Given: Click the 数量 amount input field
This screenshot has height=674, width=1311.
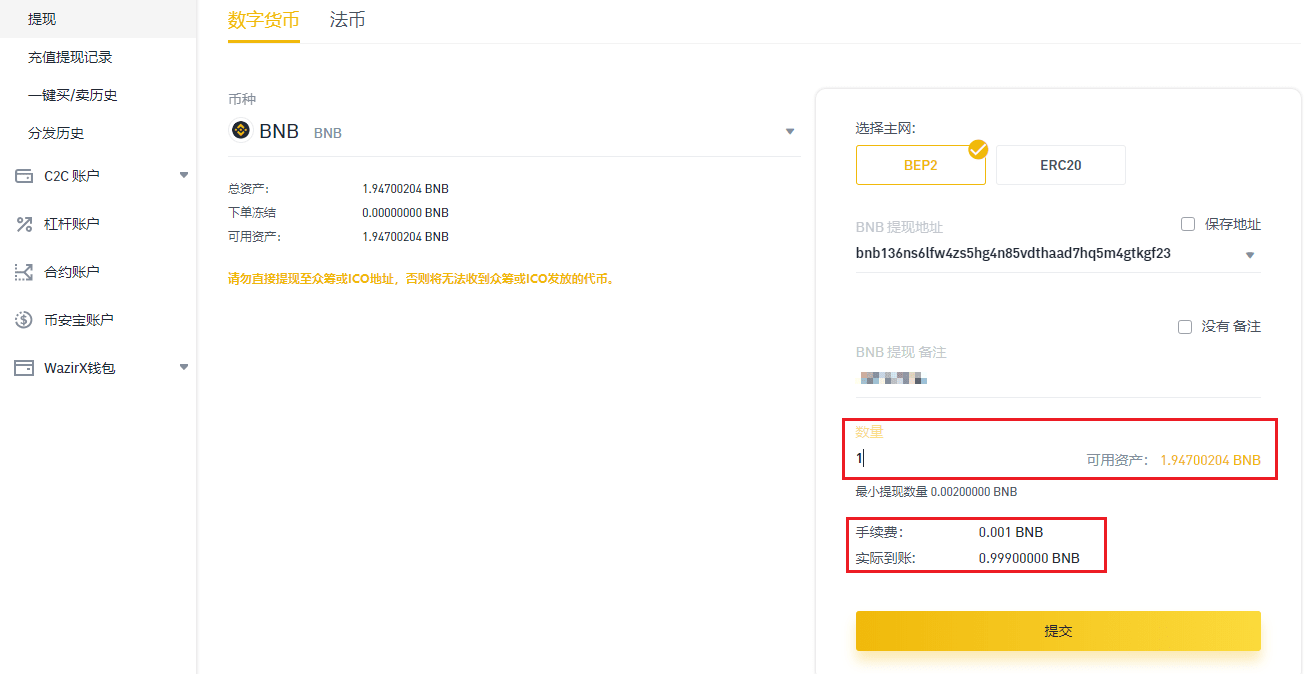Looking at the screenshot, I should pyautogui.click(x=960, y=460).
